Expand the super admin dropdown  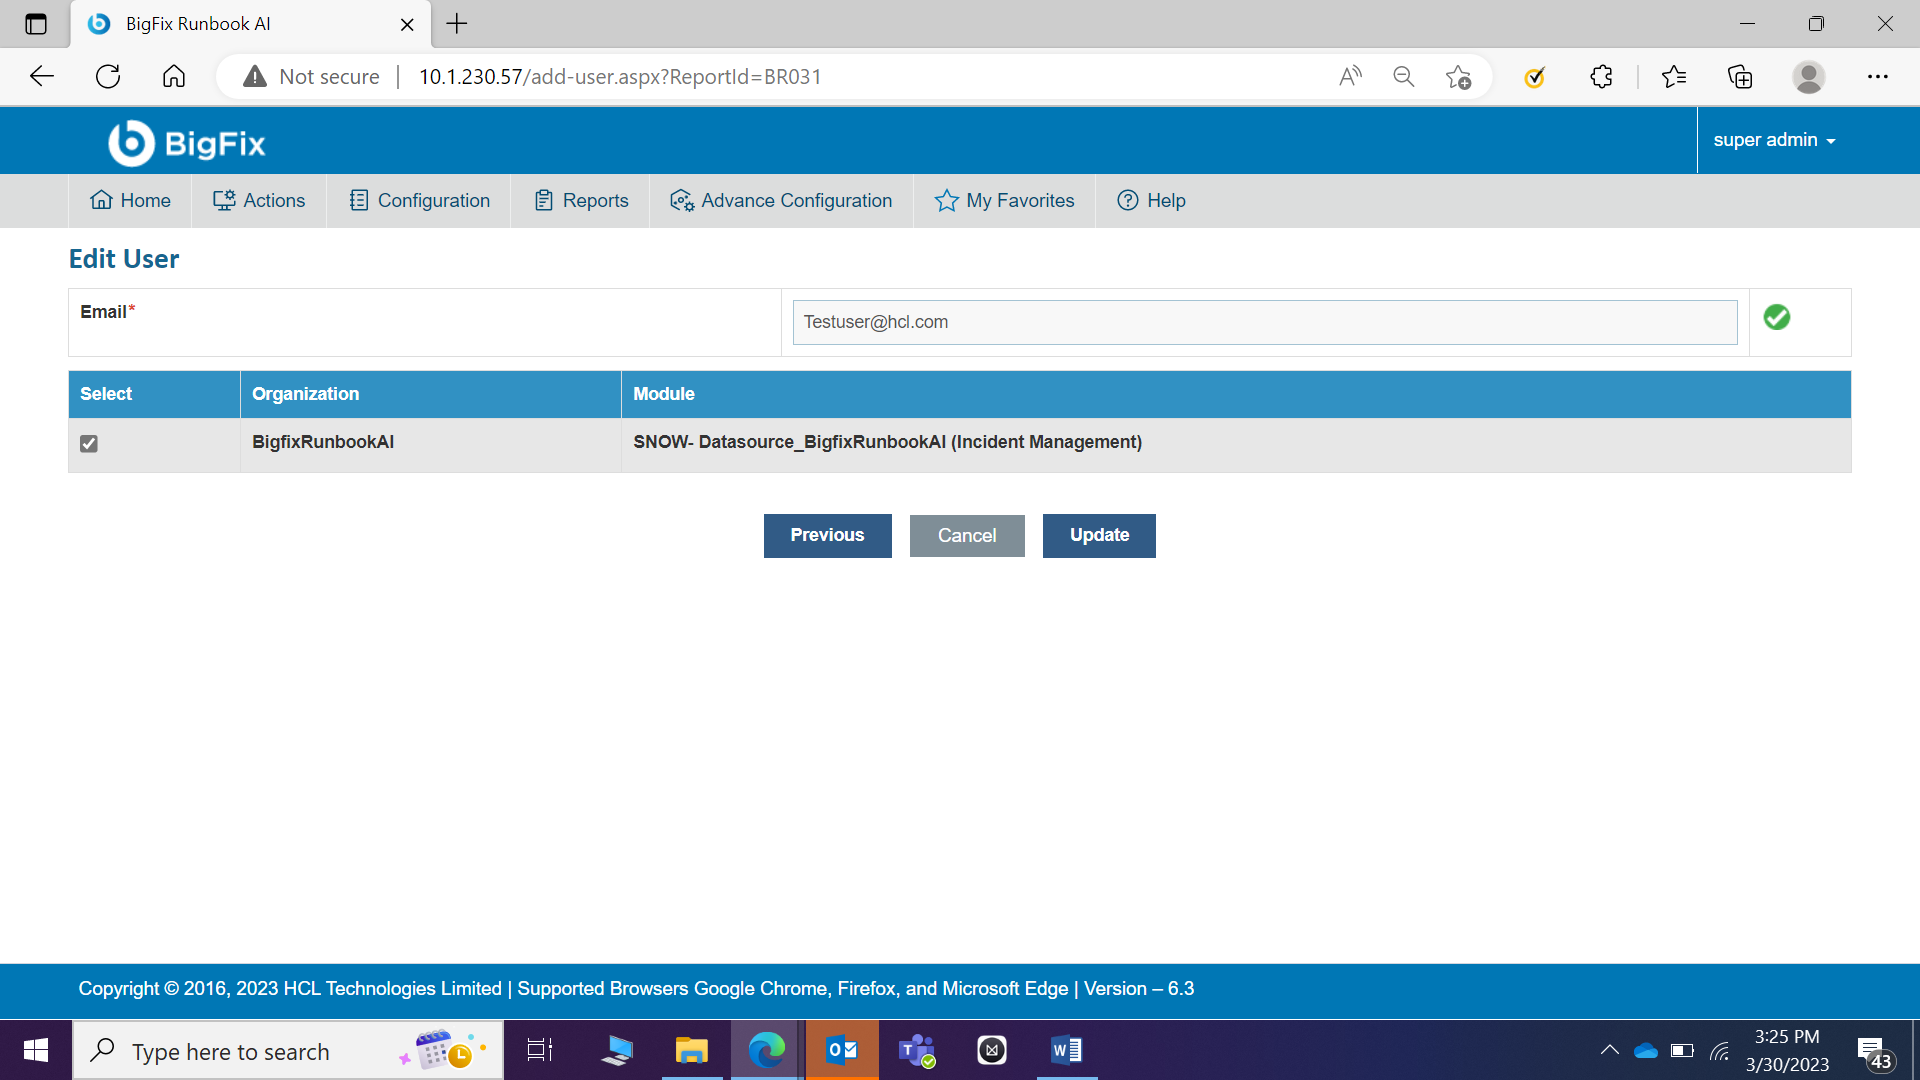pos(1774,140)
